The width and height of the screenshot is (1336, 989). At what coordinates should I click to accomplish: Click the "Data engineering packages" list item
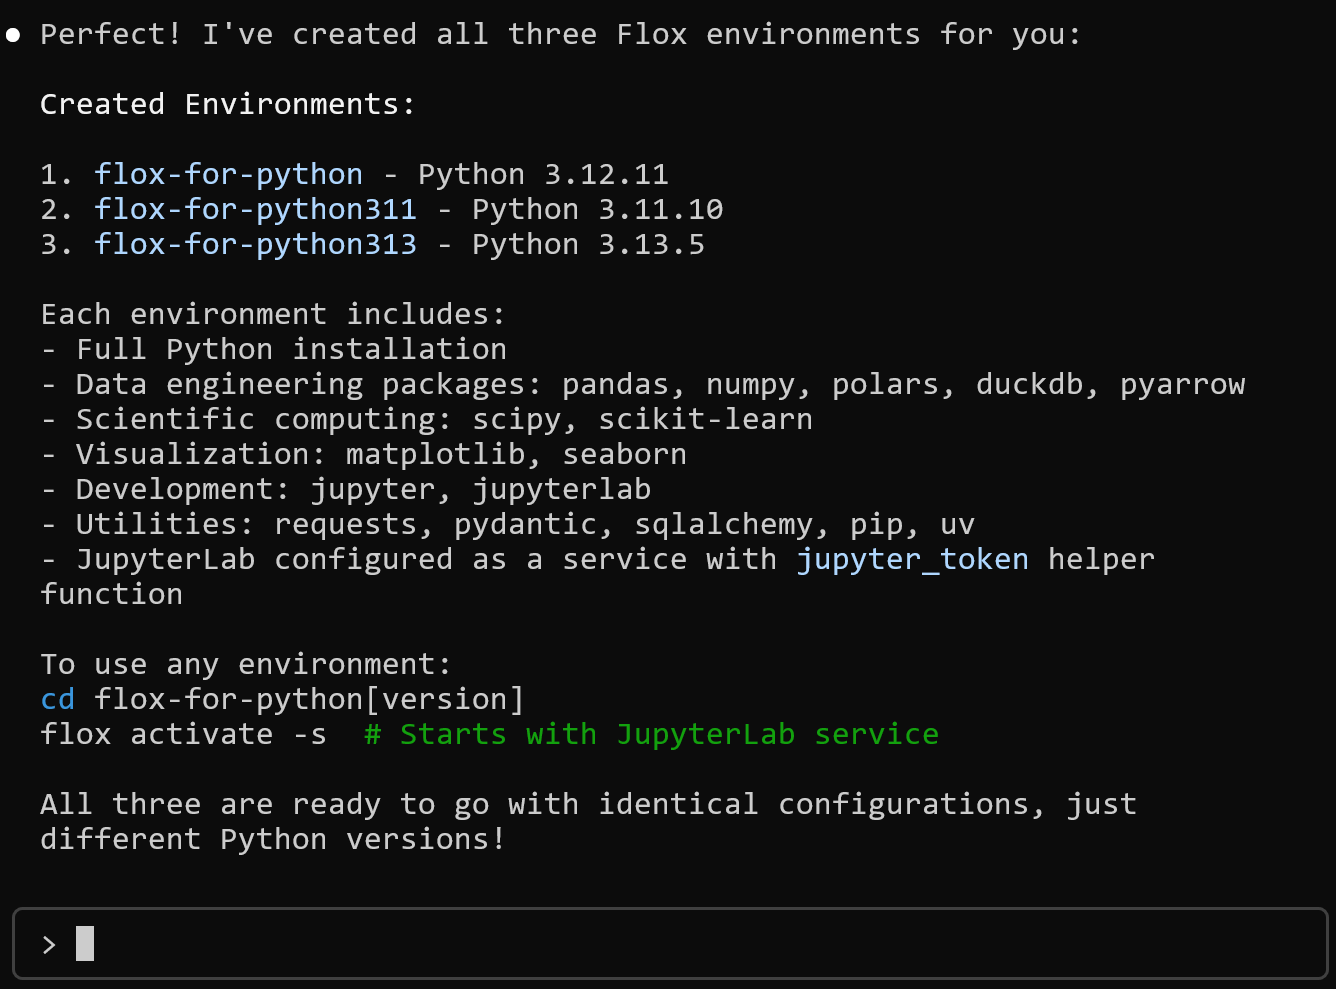pyautogui.click(x=660, y=384)
